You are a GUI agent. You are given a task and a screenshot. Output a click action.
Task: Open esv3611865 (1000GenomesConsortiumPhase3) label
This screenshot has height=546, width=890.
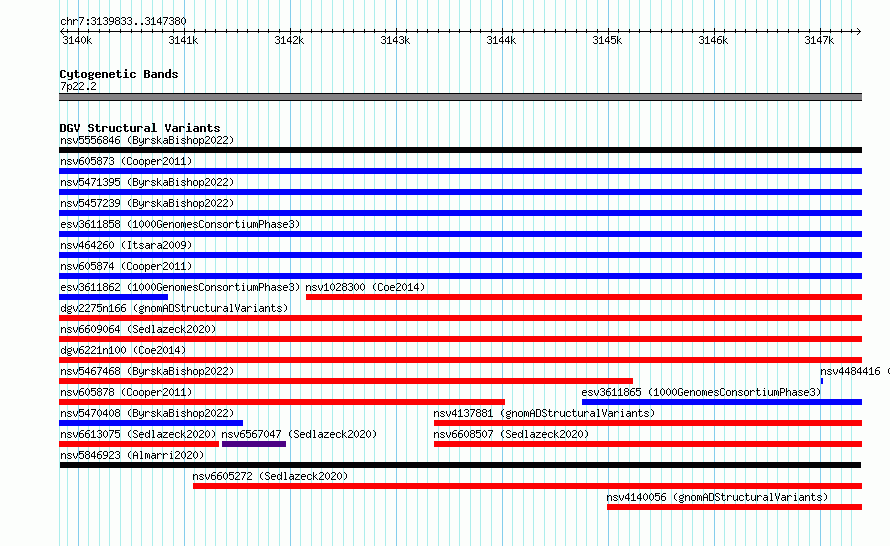[x=701, y=392]
